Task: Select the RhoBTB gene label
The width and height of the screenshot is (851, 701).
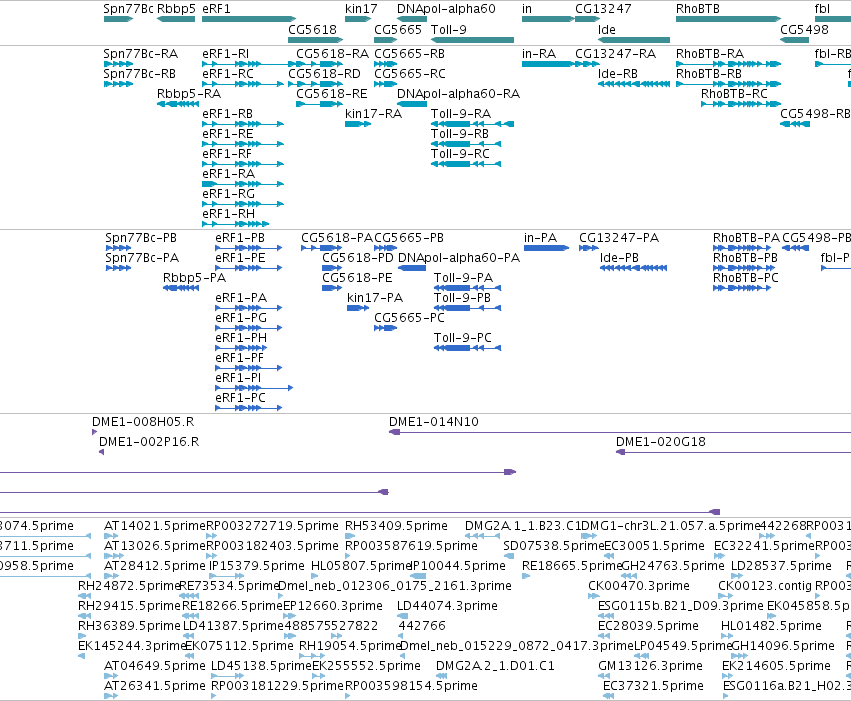Action: coord(697,9)
